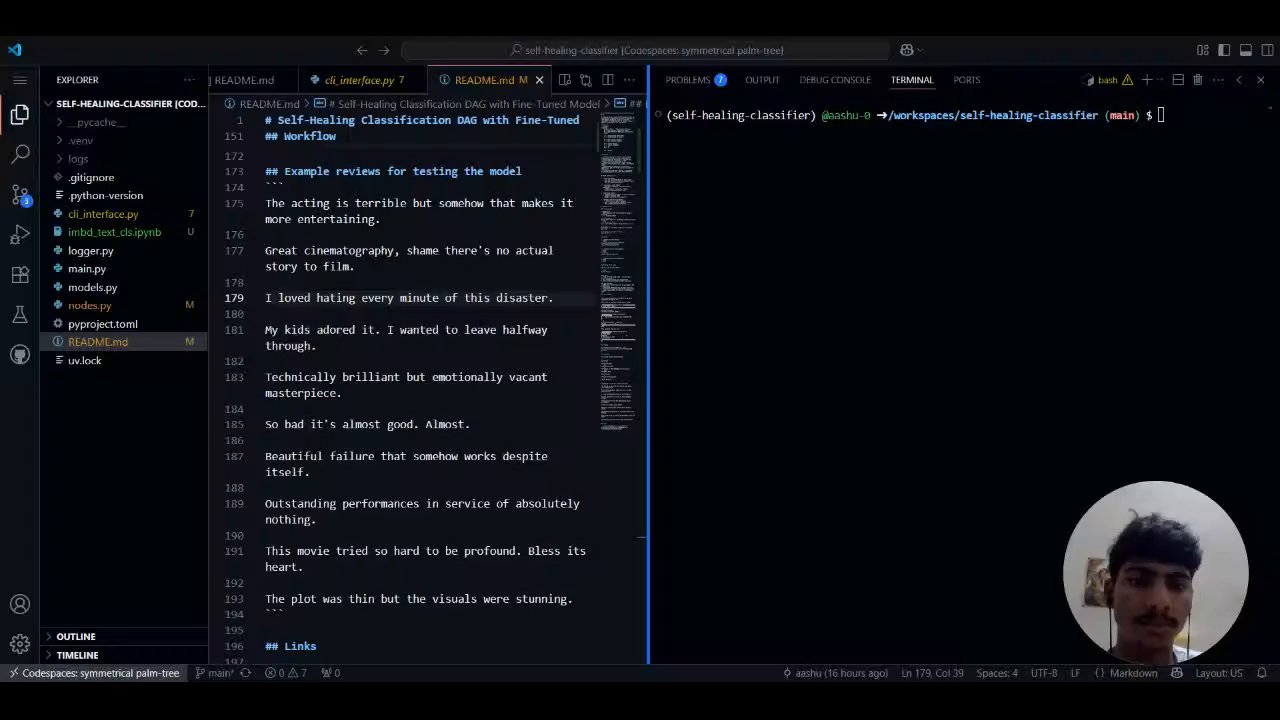Switch to the Output tab
The height and width of the screenshot is (720, 1280).
point(762,80)
